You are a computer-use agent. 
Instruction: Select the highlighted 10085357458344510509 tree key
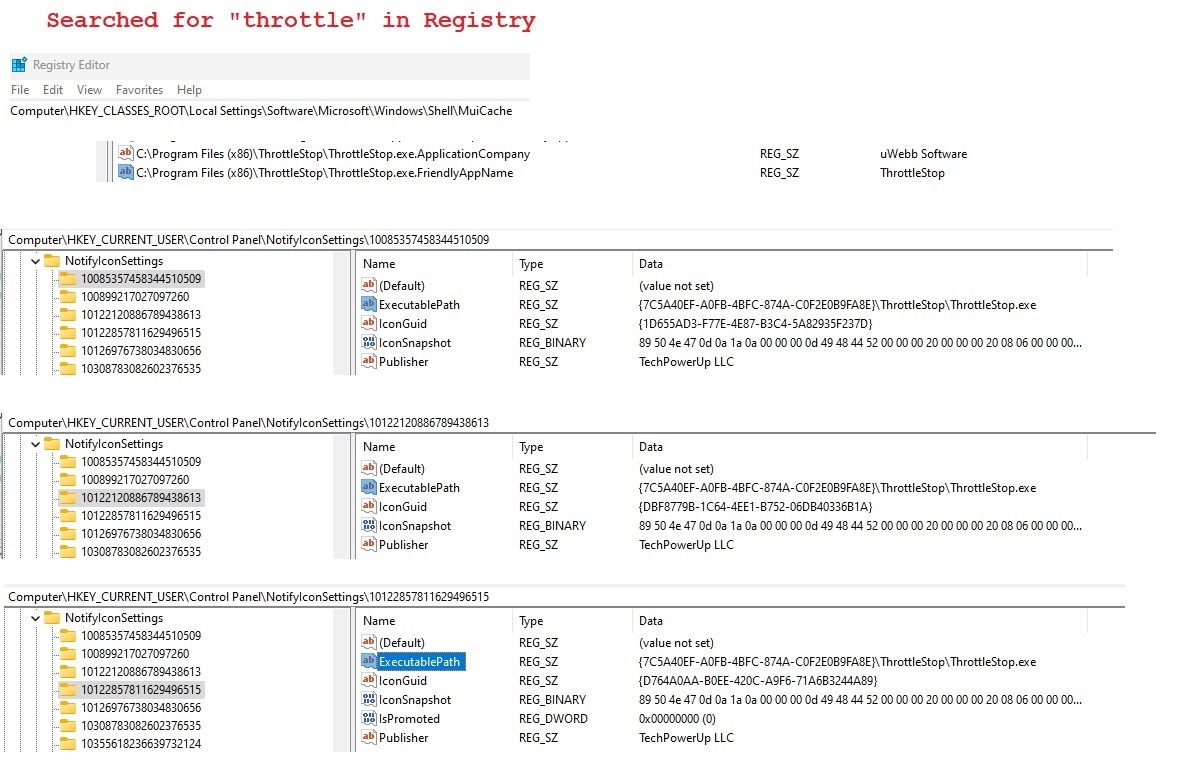[x=141, y=279]
